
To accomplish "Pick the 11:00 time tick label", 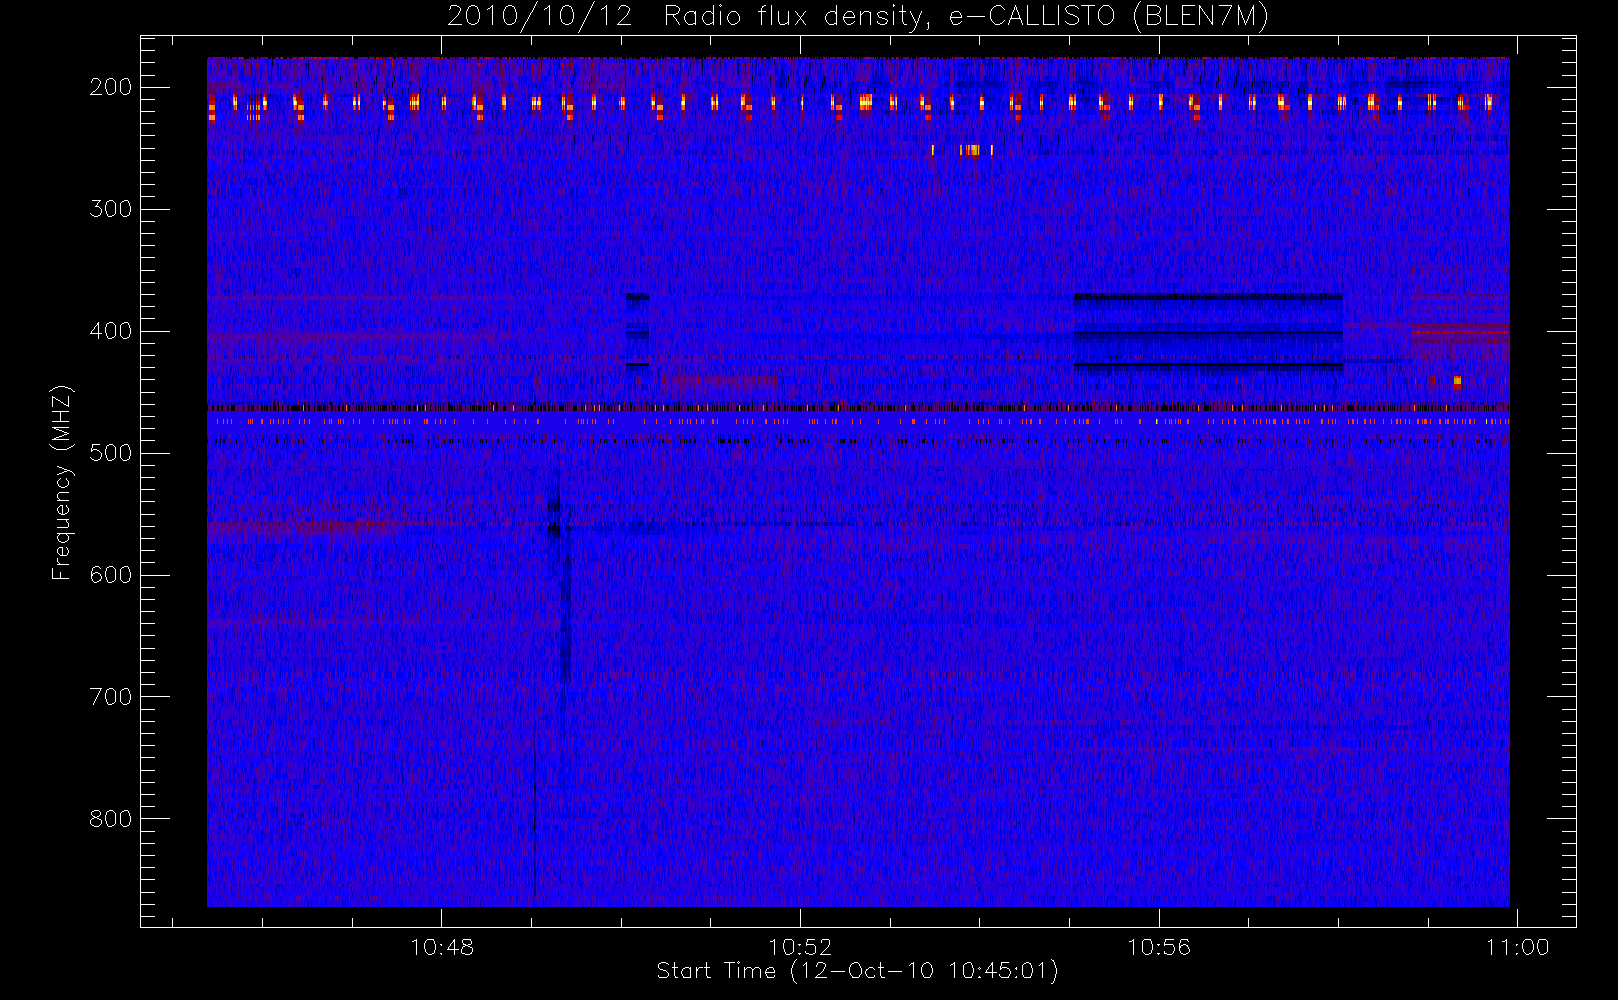I will click(x=1518, y=947).
